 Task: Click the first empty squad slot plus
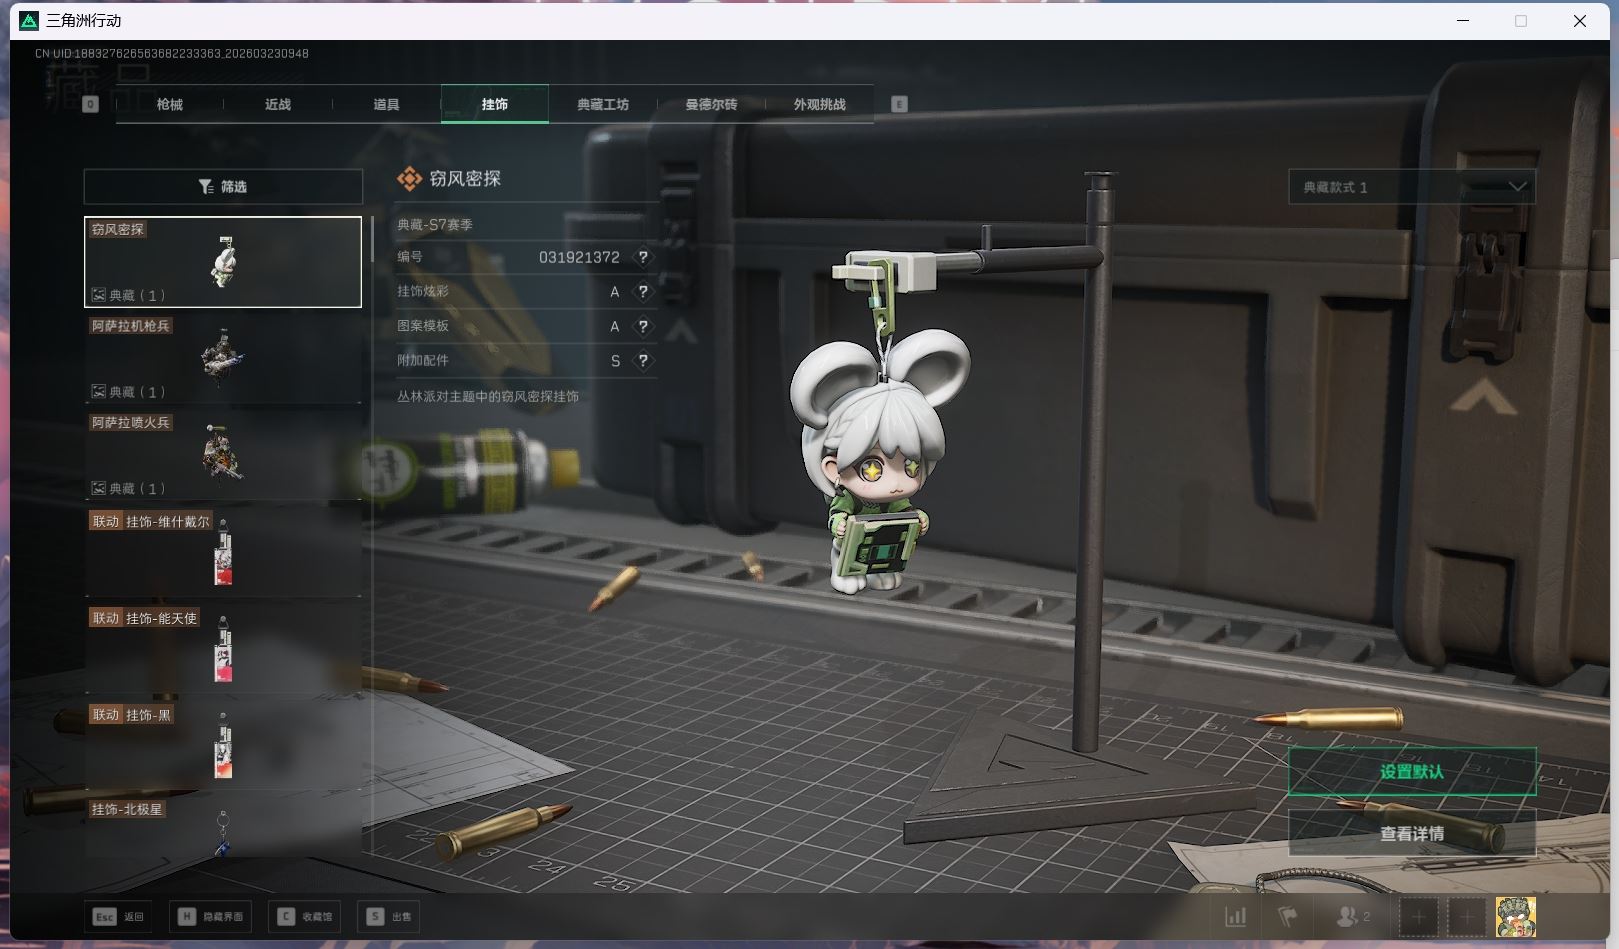tap(1418, 916)
